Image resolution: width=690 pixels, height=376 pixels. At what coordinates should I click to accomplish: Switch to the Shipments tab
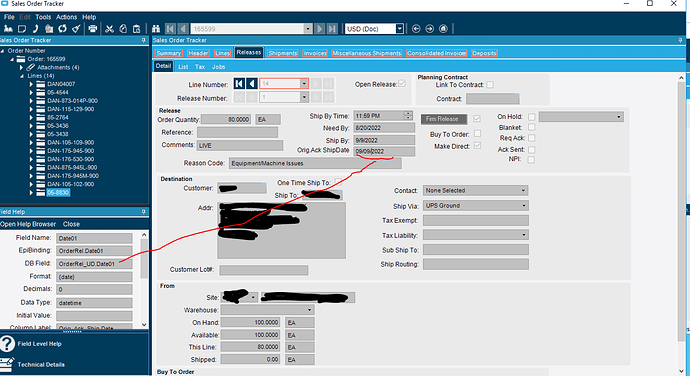click(x=283, y=53)
